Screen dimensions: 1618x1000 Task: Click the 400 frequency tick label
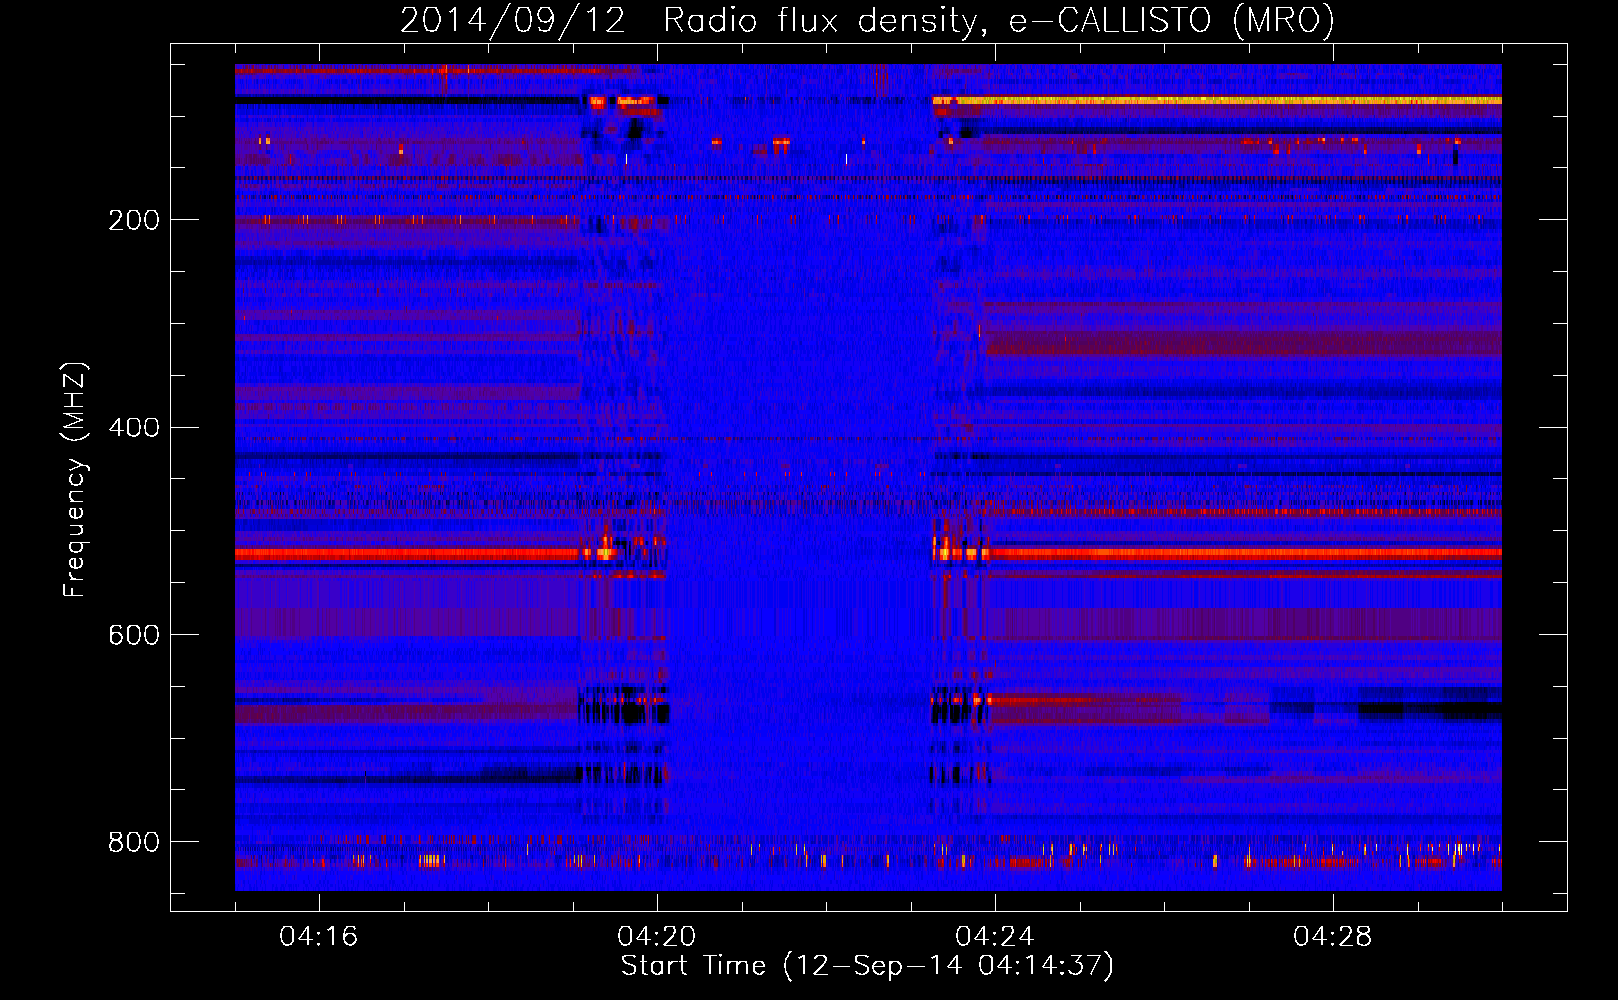coord(134,428)
